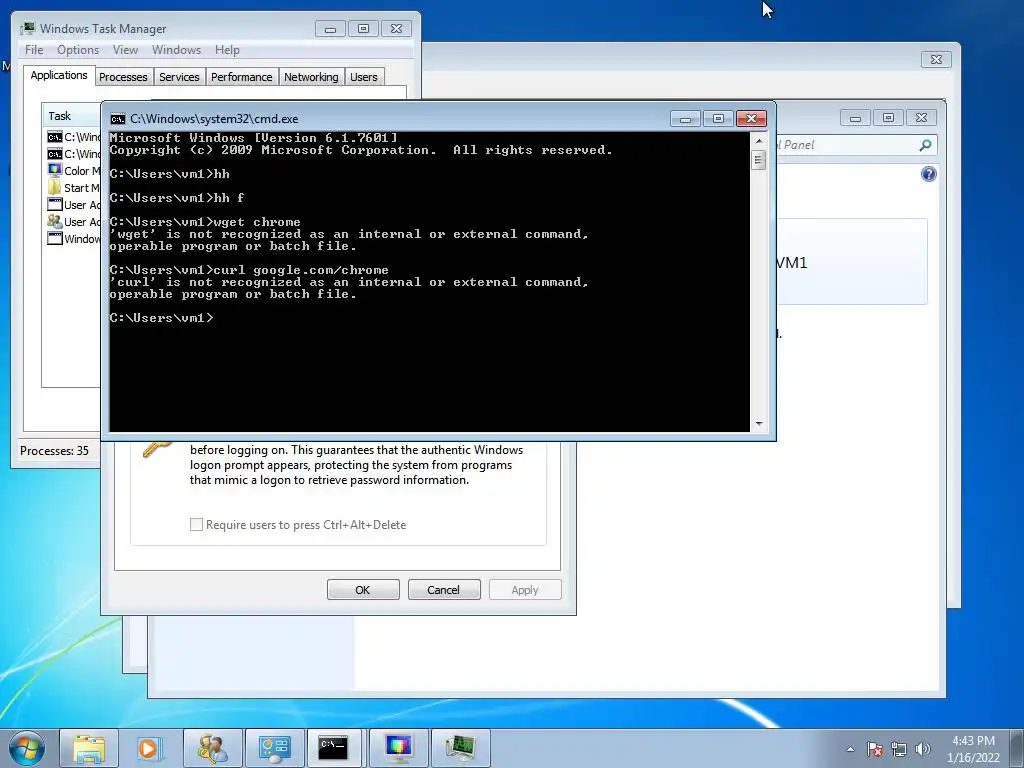
Task: Launch Windows Media Player from taskbar
Action: [148, 748]
